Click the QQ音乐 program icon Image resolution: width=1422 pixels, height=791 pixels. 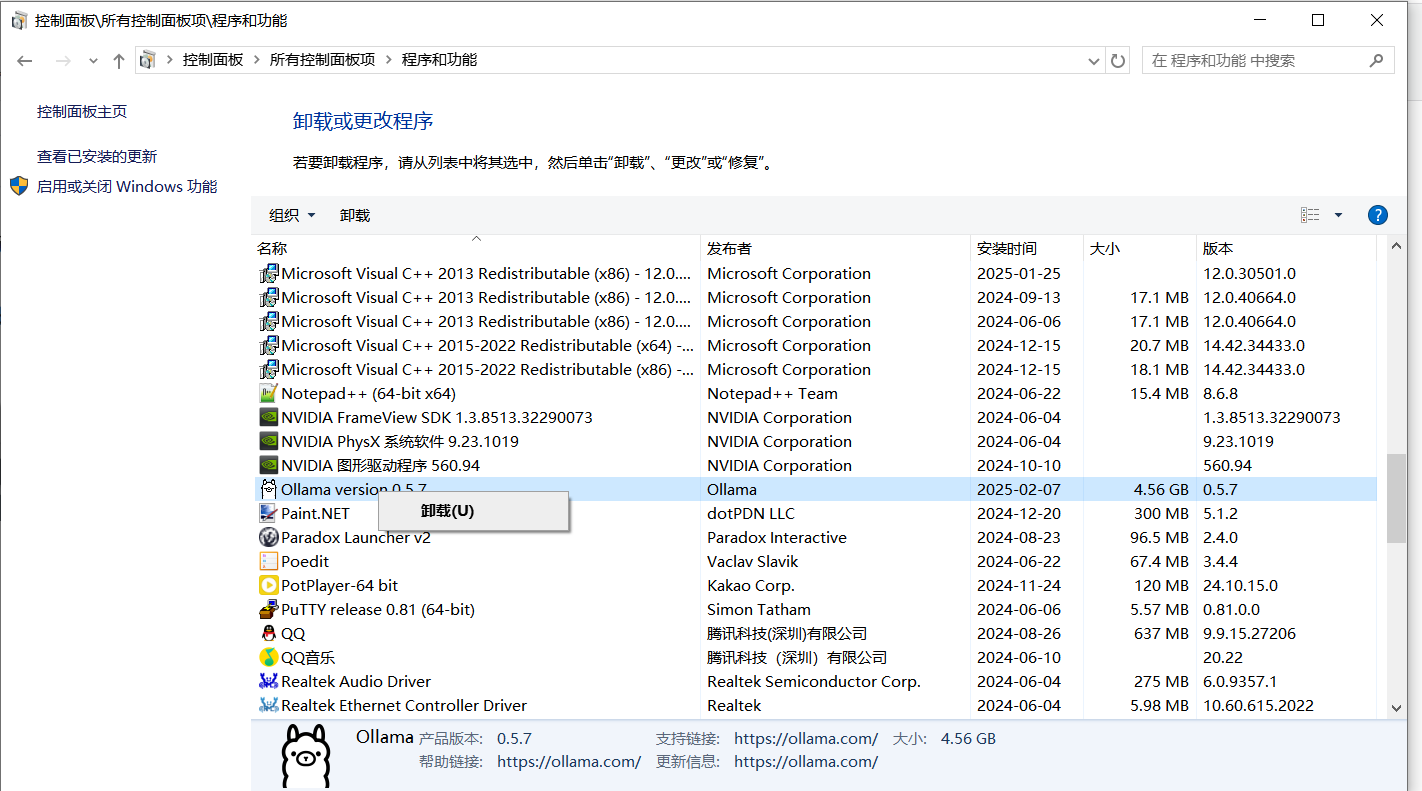tap(268, 658)
